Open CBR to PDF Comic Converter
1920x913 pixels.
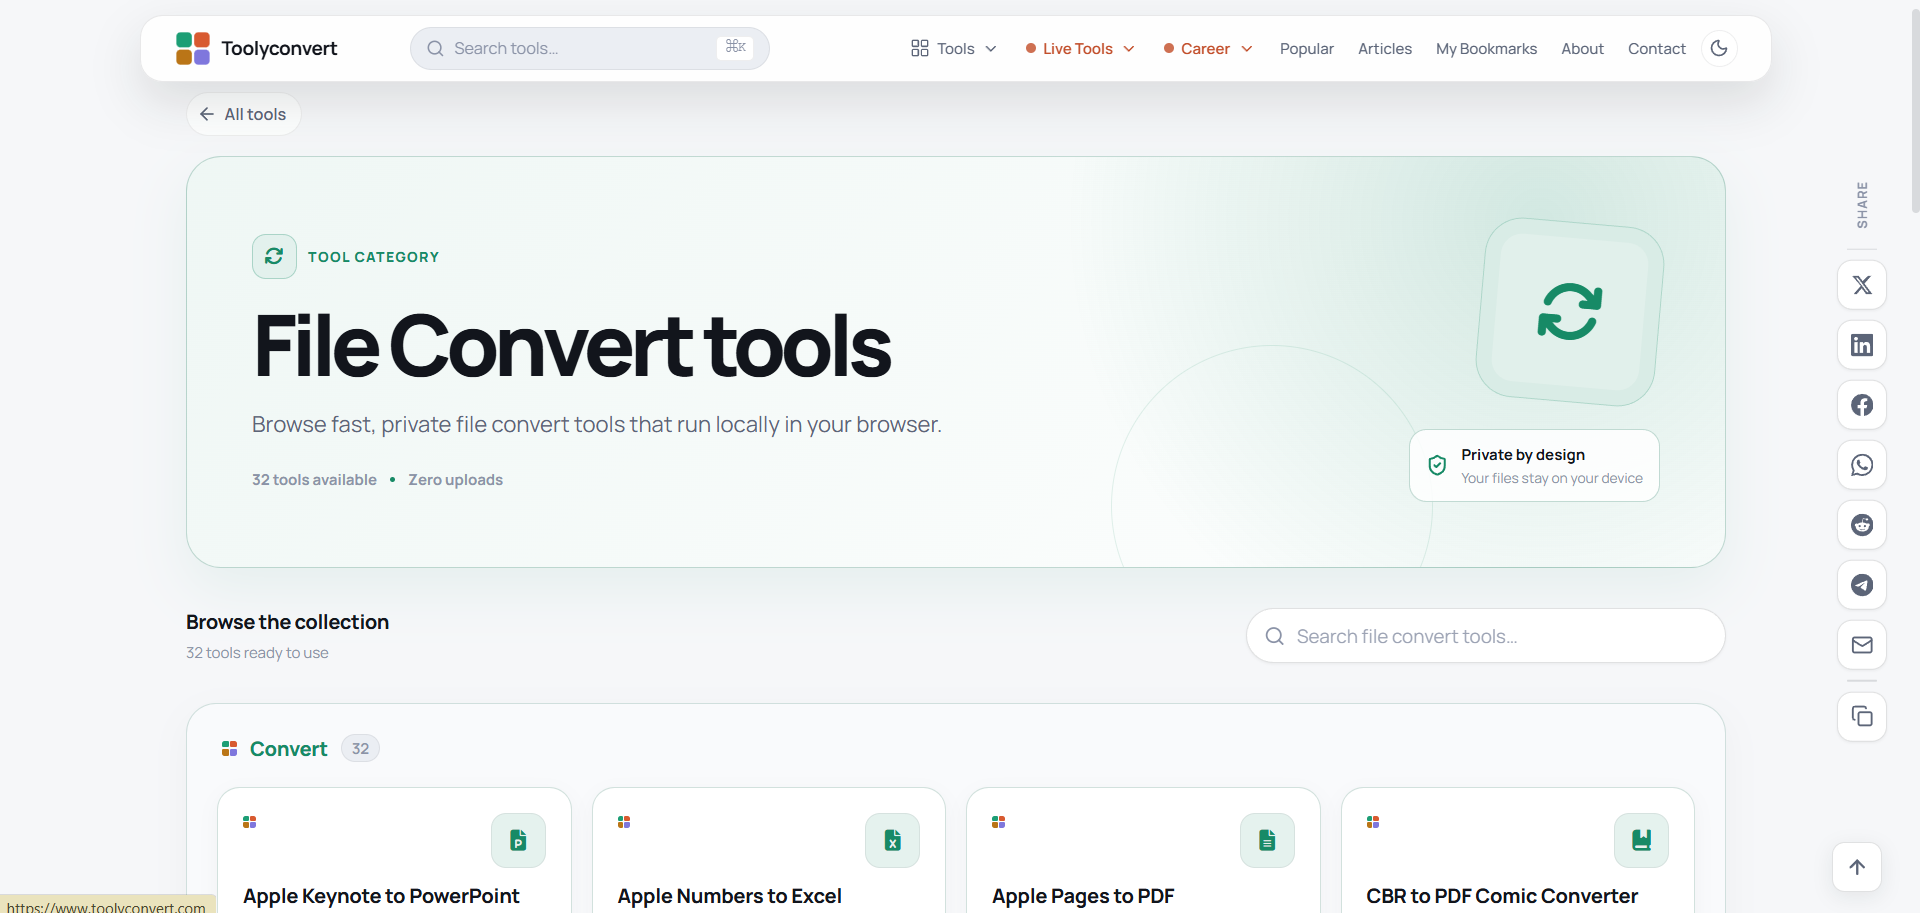click(1502, 896)
